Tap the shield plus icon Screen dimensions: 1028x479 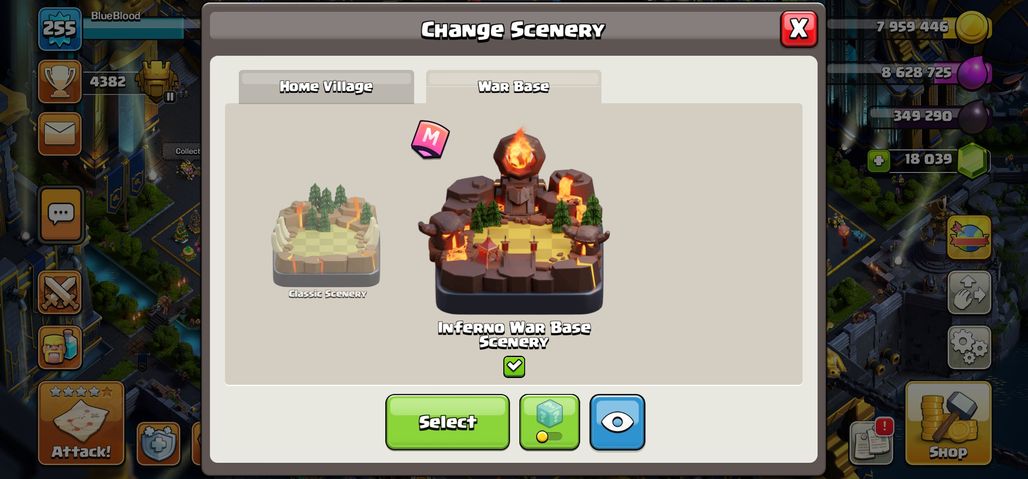point(159,444)
